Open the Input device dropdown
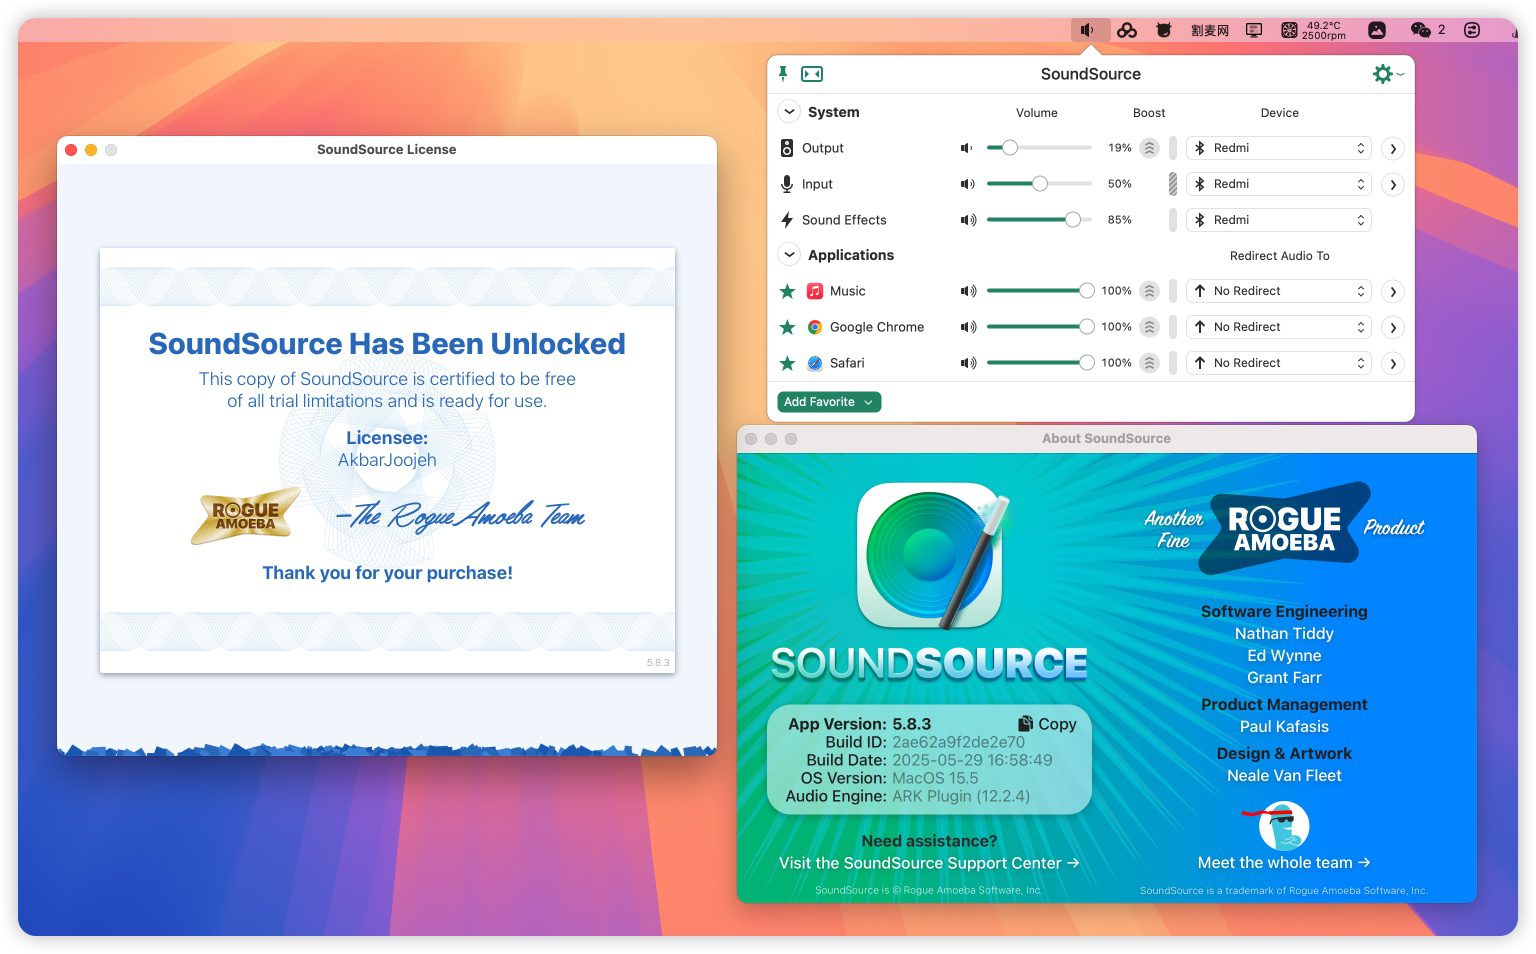The height and width of the screenshot is (954, 1536). [x=1279, y=184]
